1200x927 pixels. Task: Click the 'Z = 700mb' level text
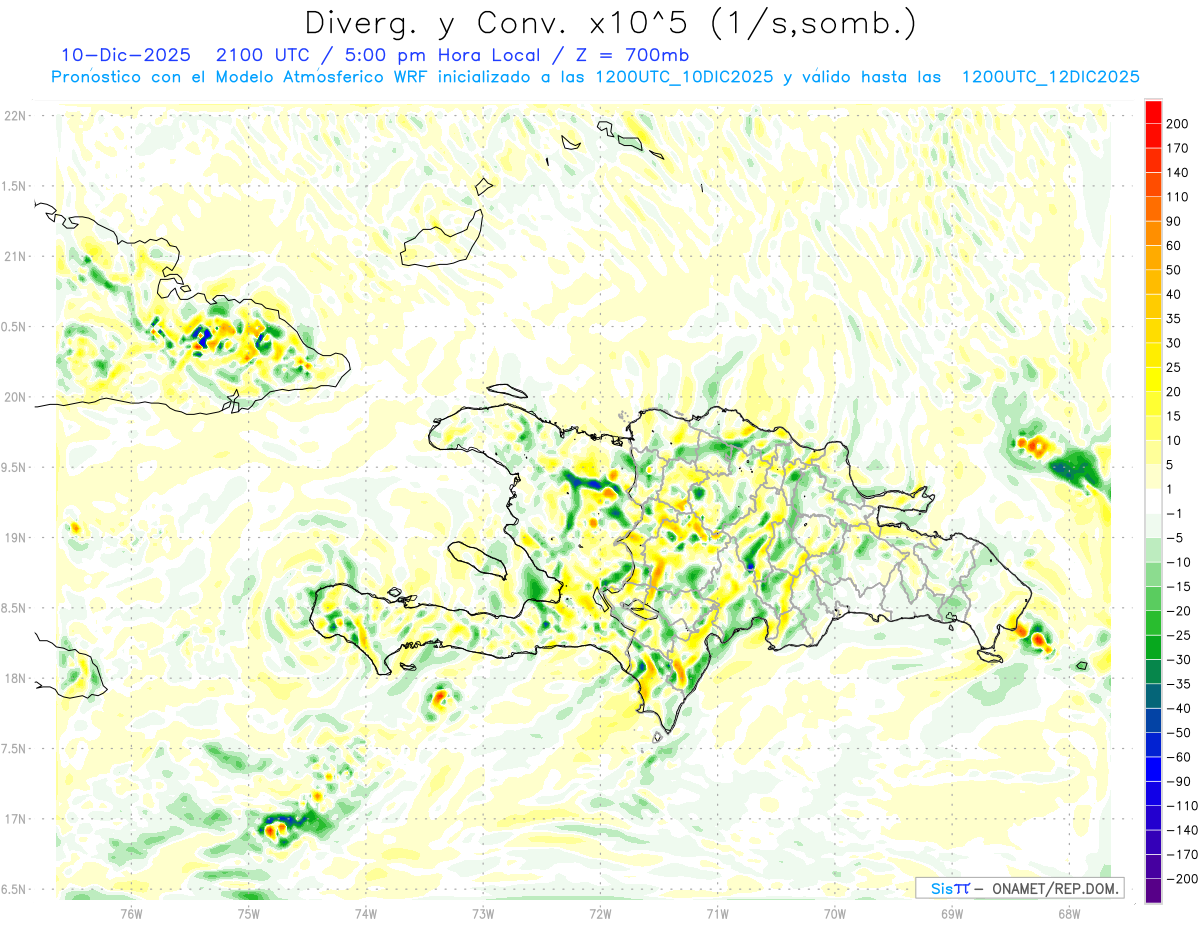coord(632,54)
